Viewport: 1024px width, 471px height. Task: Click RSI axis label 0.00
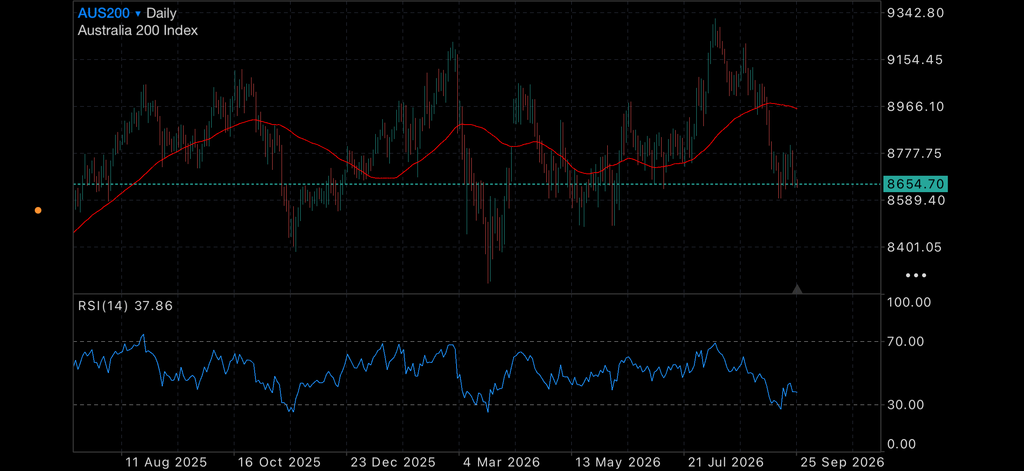coord(902,444)
